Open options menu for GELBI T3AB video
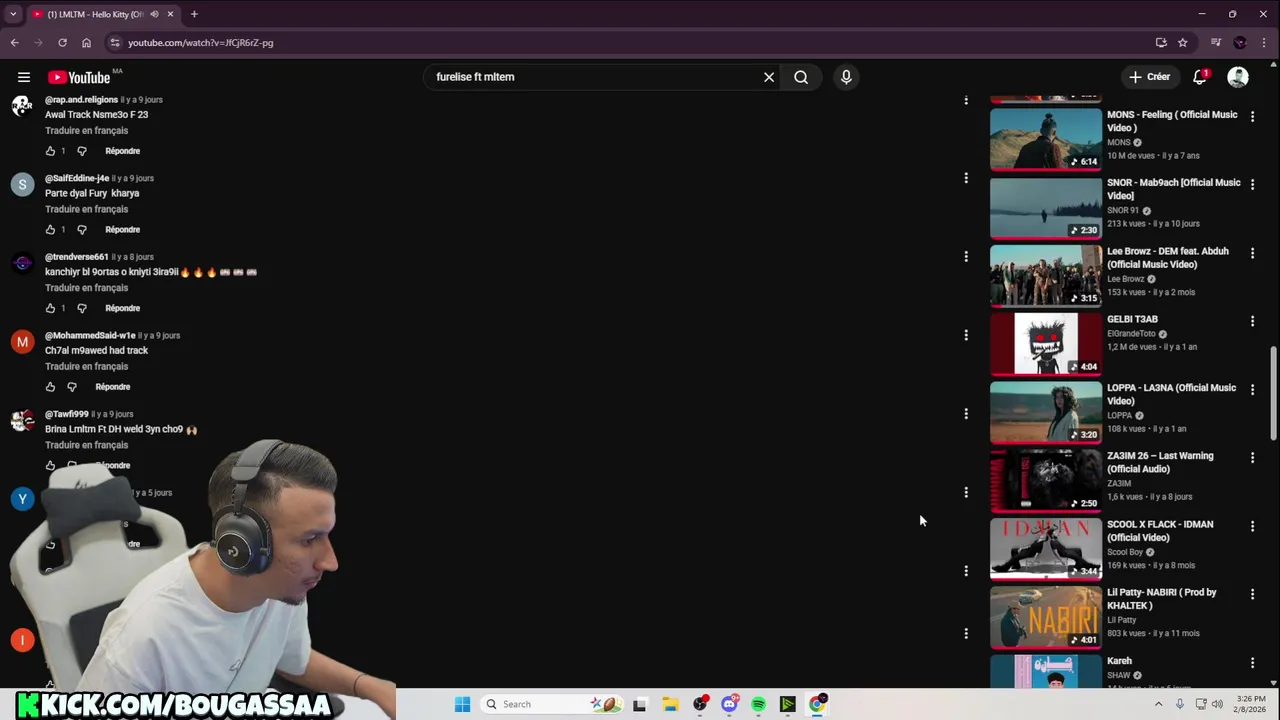The image size is (1280, 720). click(x=1252, y=321)
